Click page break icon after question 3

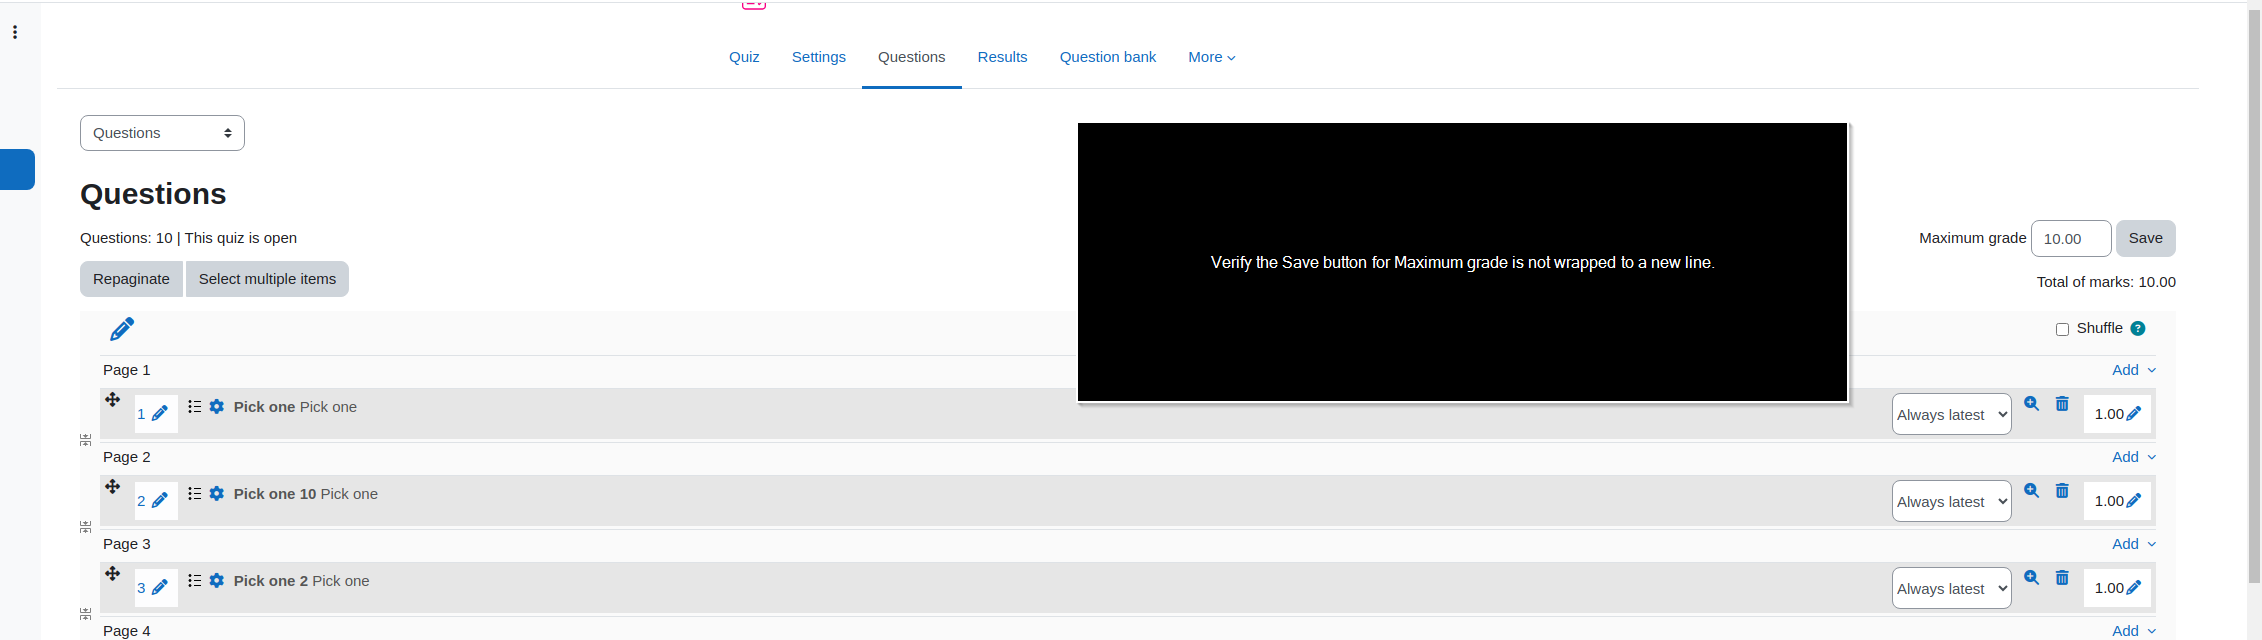point(86,614)
